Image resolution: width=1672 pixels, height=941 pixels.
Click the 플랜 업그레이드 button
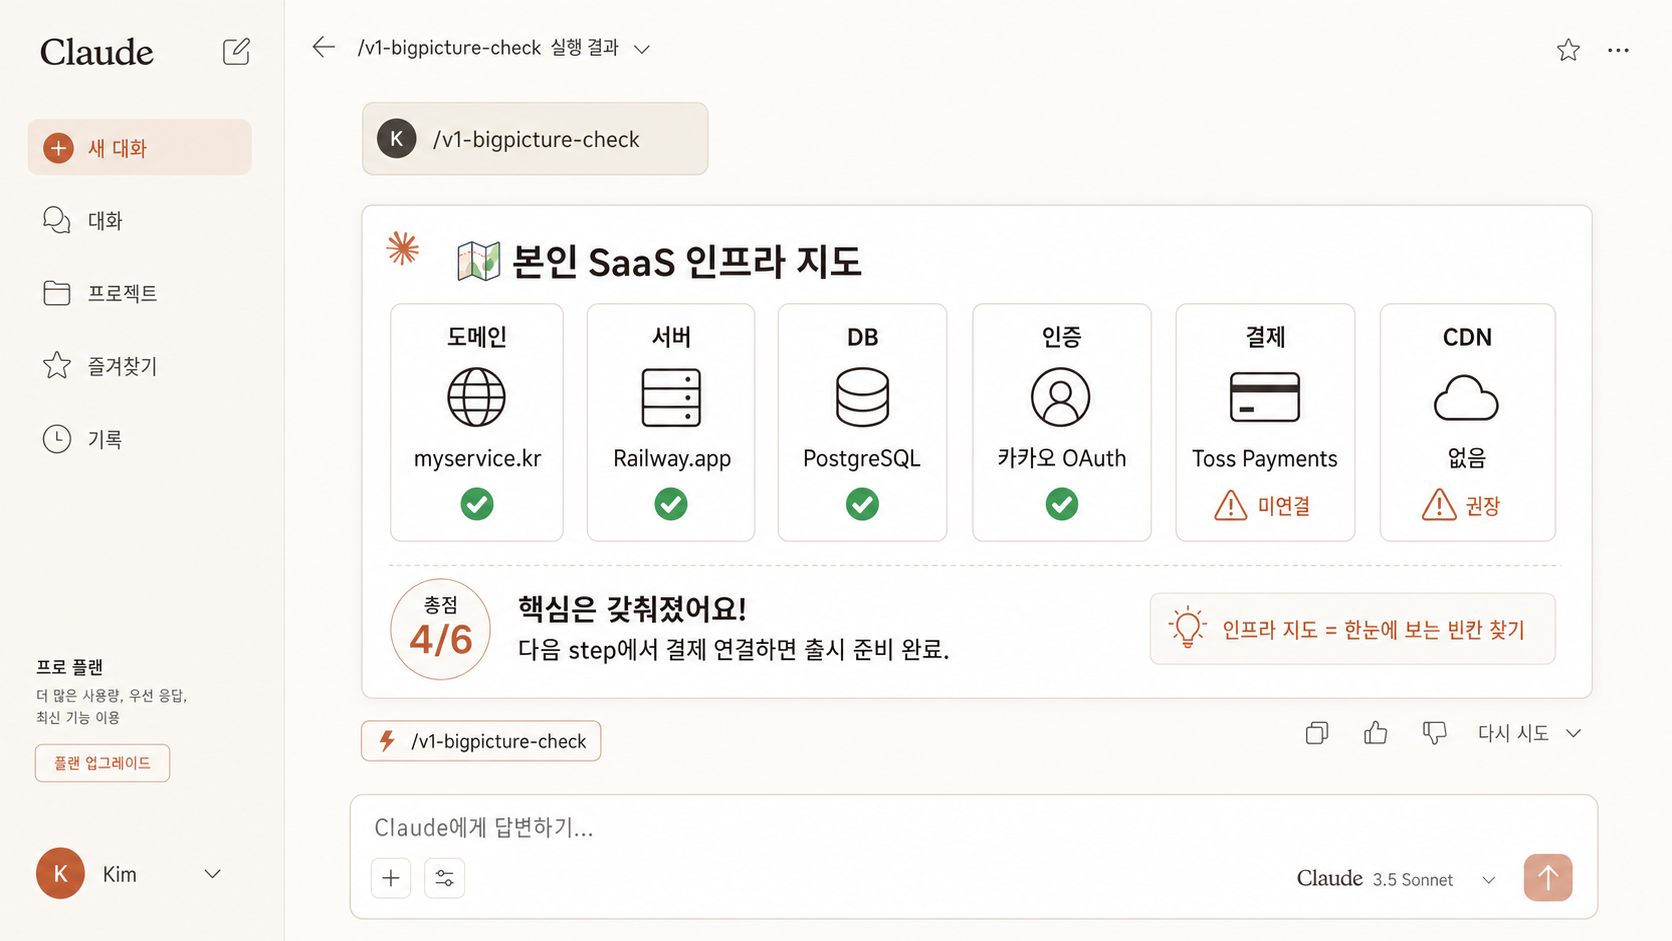point(102,763)
